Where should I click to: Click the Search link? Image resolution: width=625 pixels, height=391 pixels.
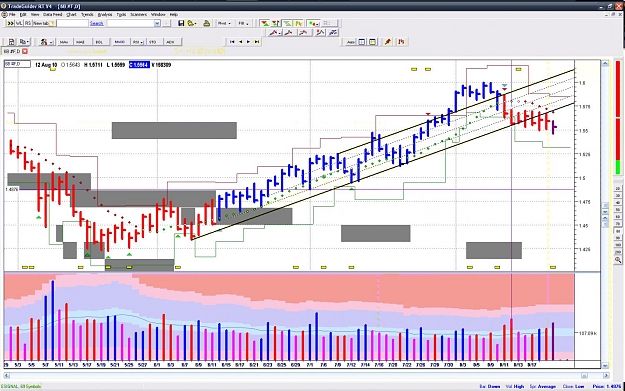[x=96, y=24]
